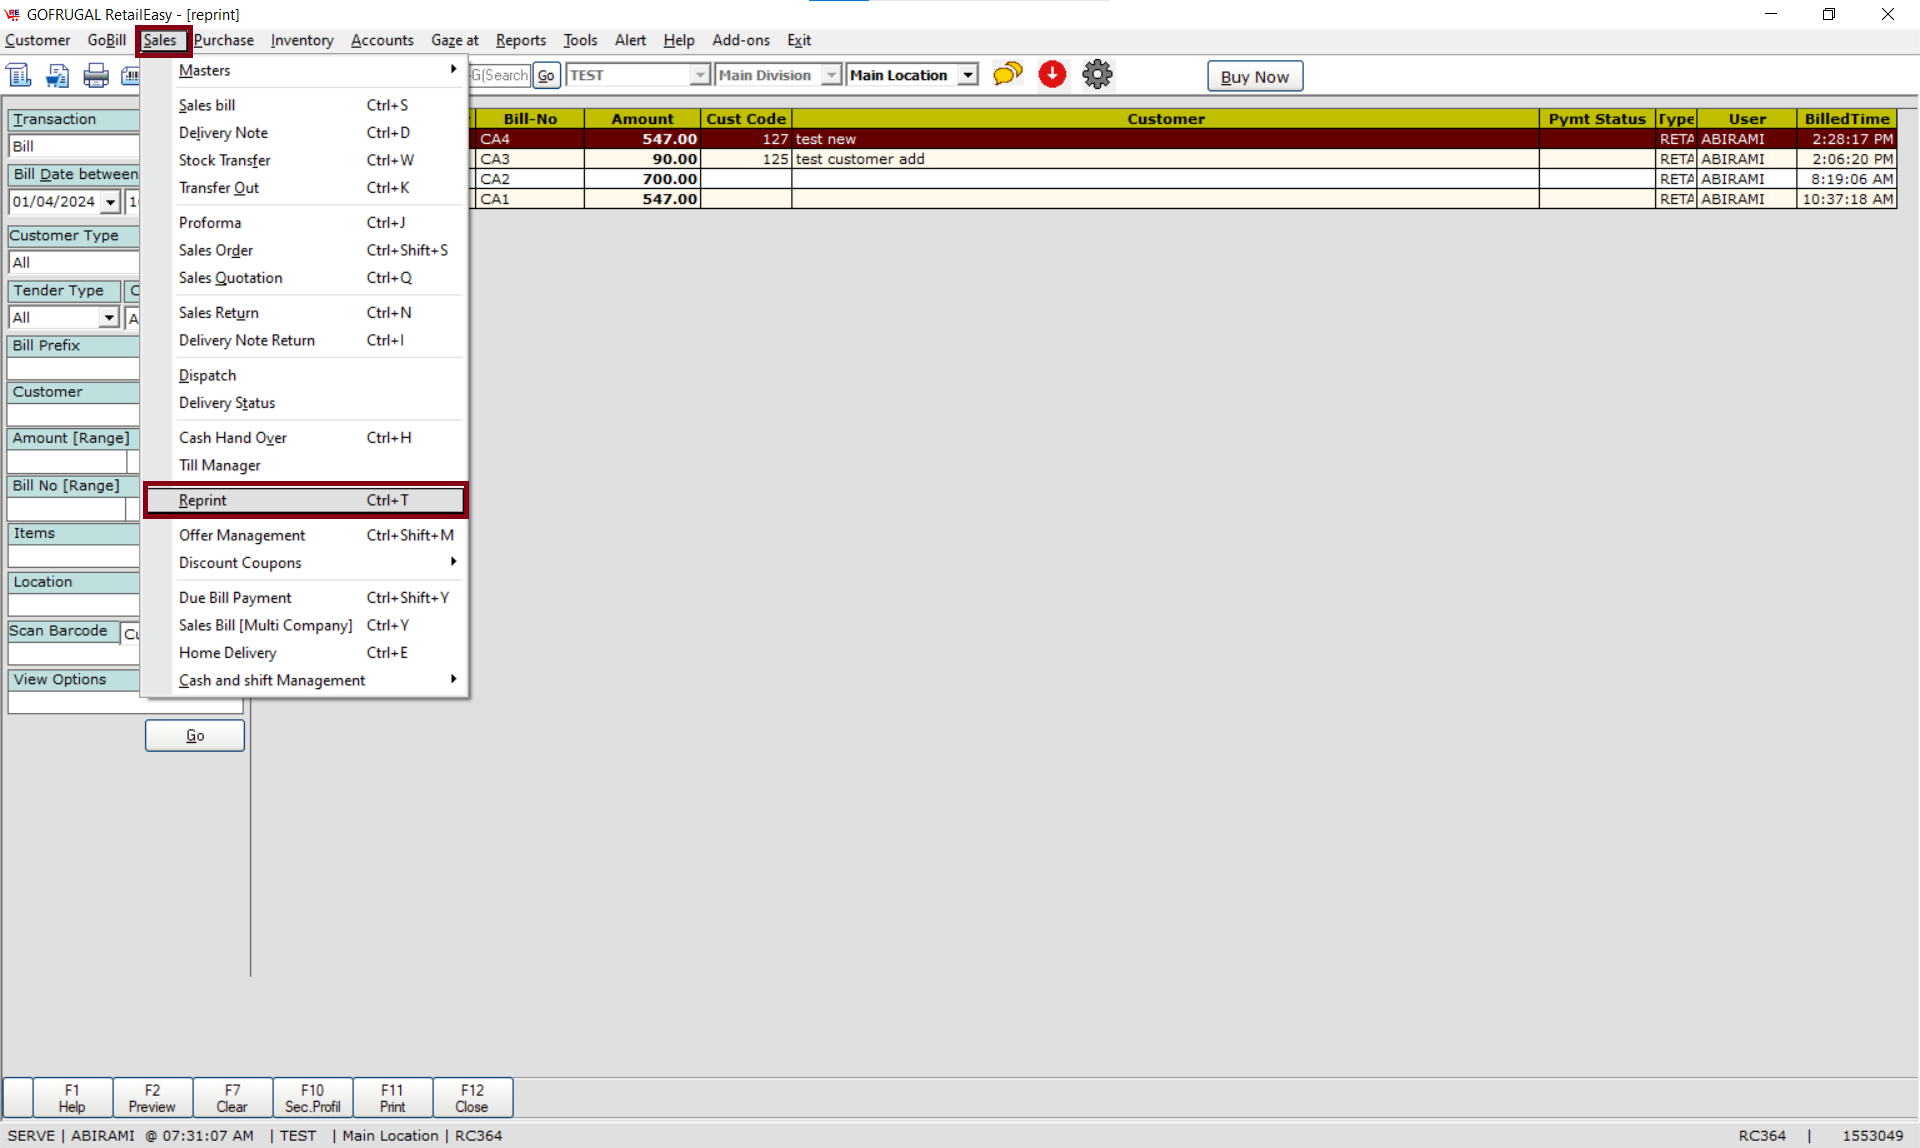Open the yellow chat bubbles icon
The width and height of the screenshot is (1920, 1148).
1007,74
